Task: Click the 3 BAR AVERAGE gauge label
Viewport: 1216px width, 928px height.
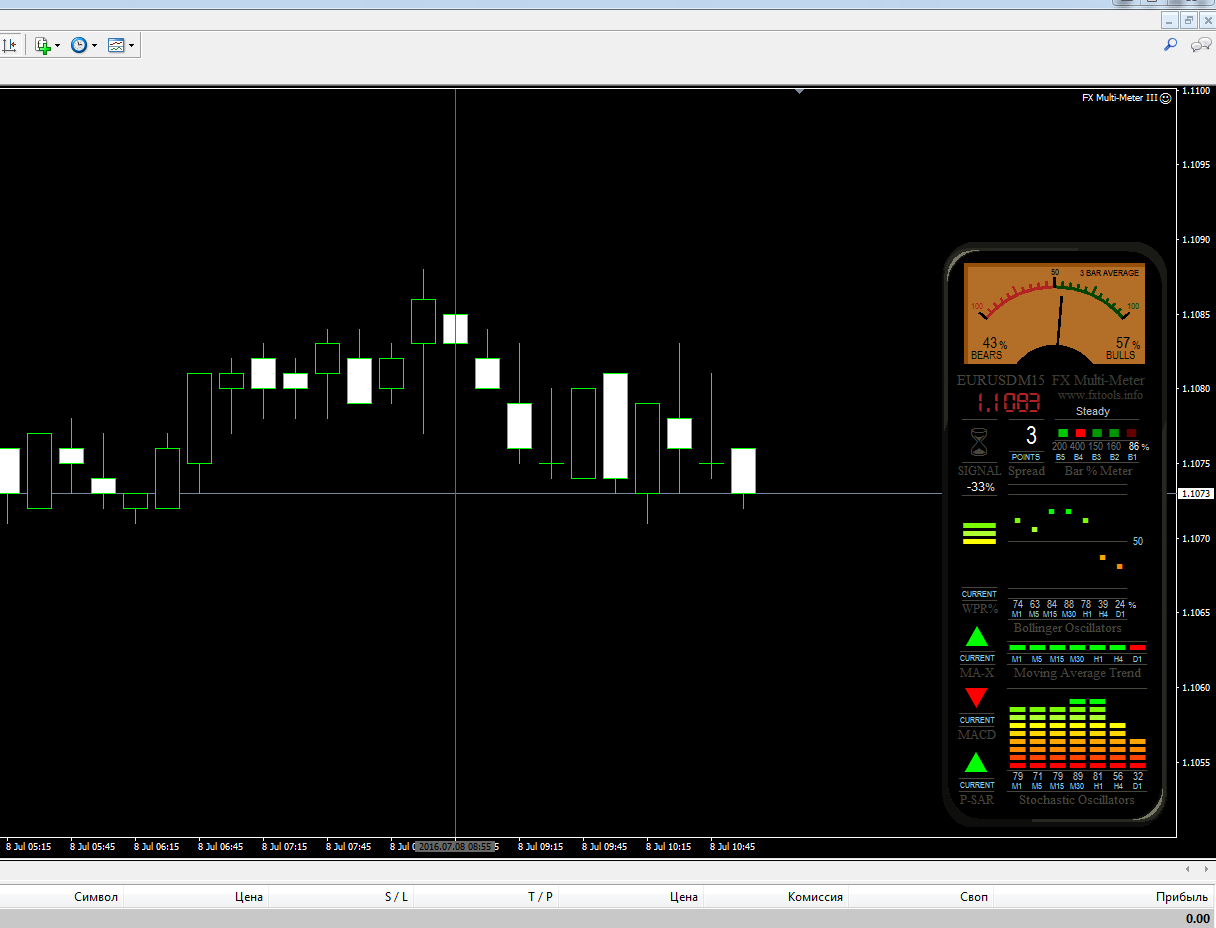Action: (1109, 273)
